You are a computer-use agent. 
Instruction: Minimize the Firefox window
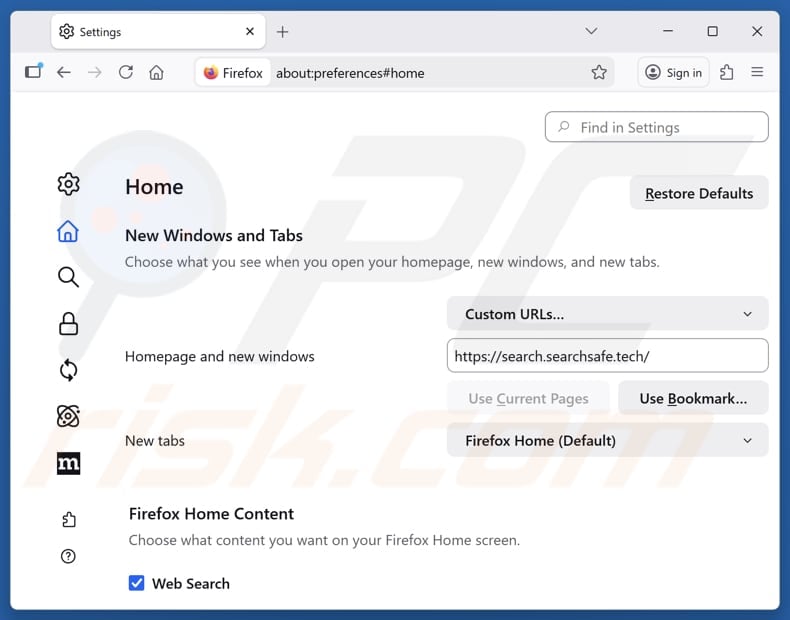(668, 31)
